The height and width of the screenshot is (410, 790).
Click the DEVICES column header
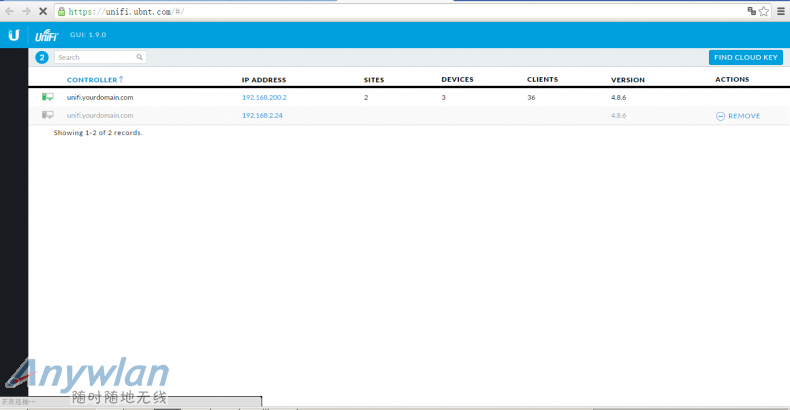tap(457, 80)
